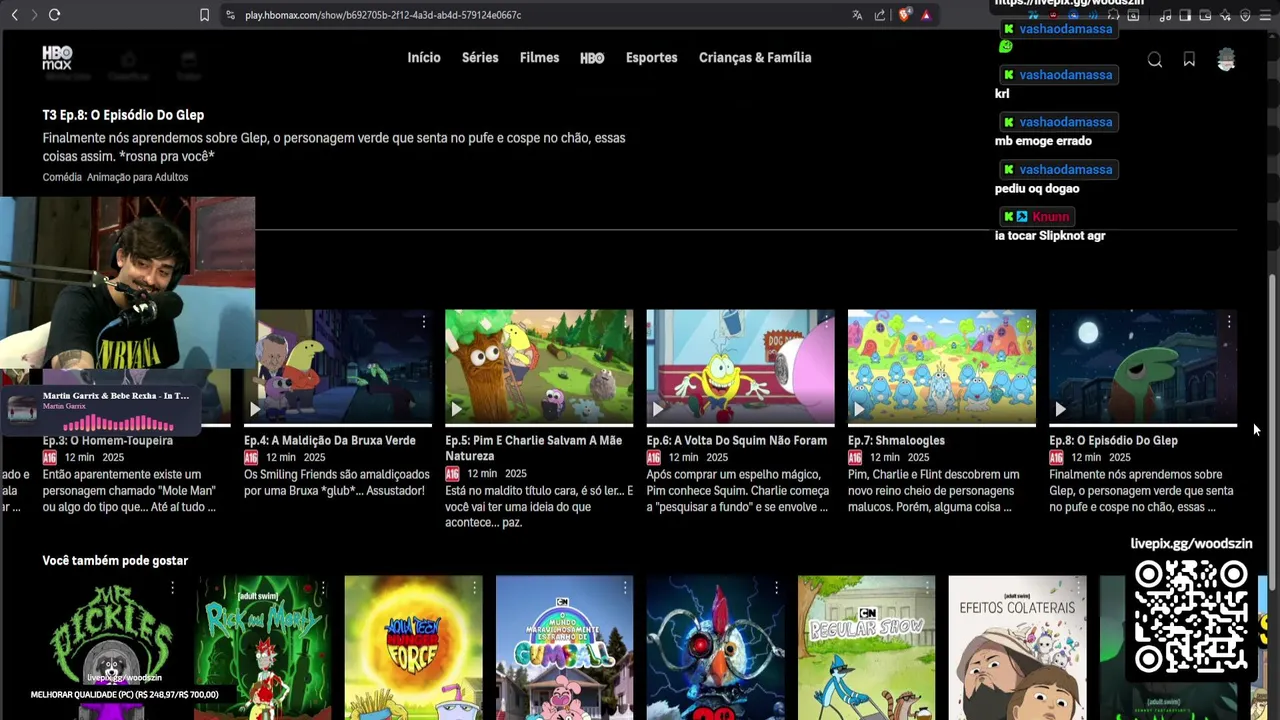Open the HBO Max search magnifier
Image resolution: width=1280 pixels, height=720 pixels.
click(1155, 60)
